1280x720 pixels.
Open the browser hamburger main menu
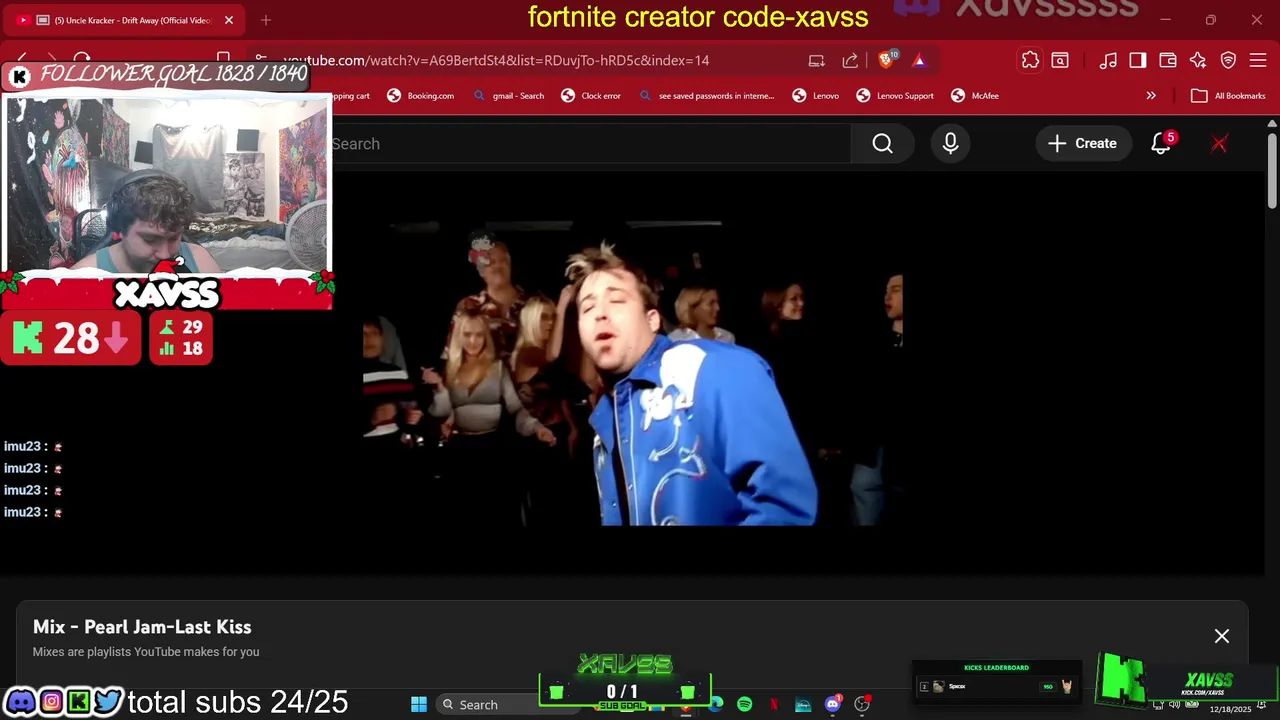(1258, 60)
